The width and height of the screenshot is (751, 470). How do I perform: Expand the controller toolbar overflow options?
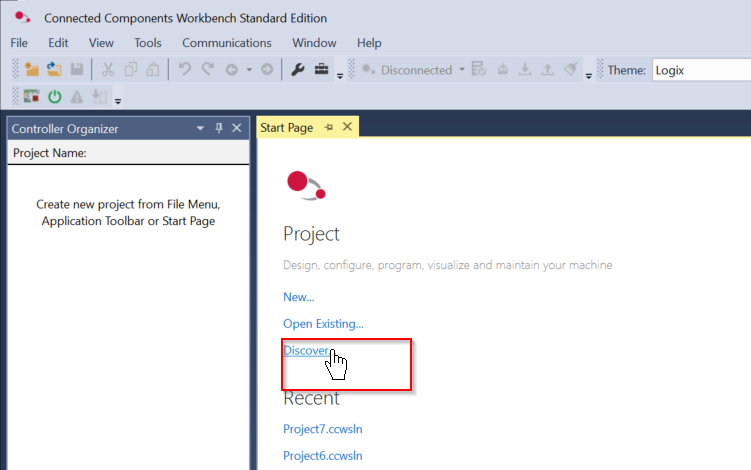(589, 76)
